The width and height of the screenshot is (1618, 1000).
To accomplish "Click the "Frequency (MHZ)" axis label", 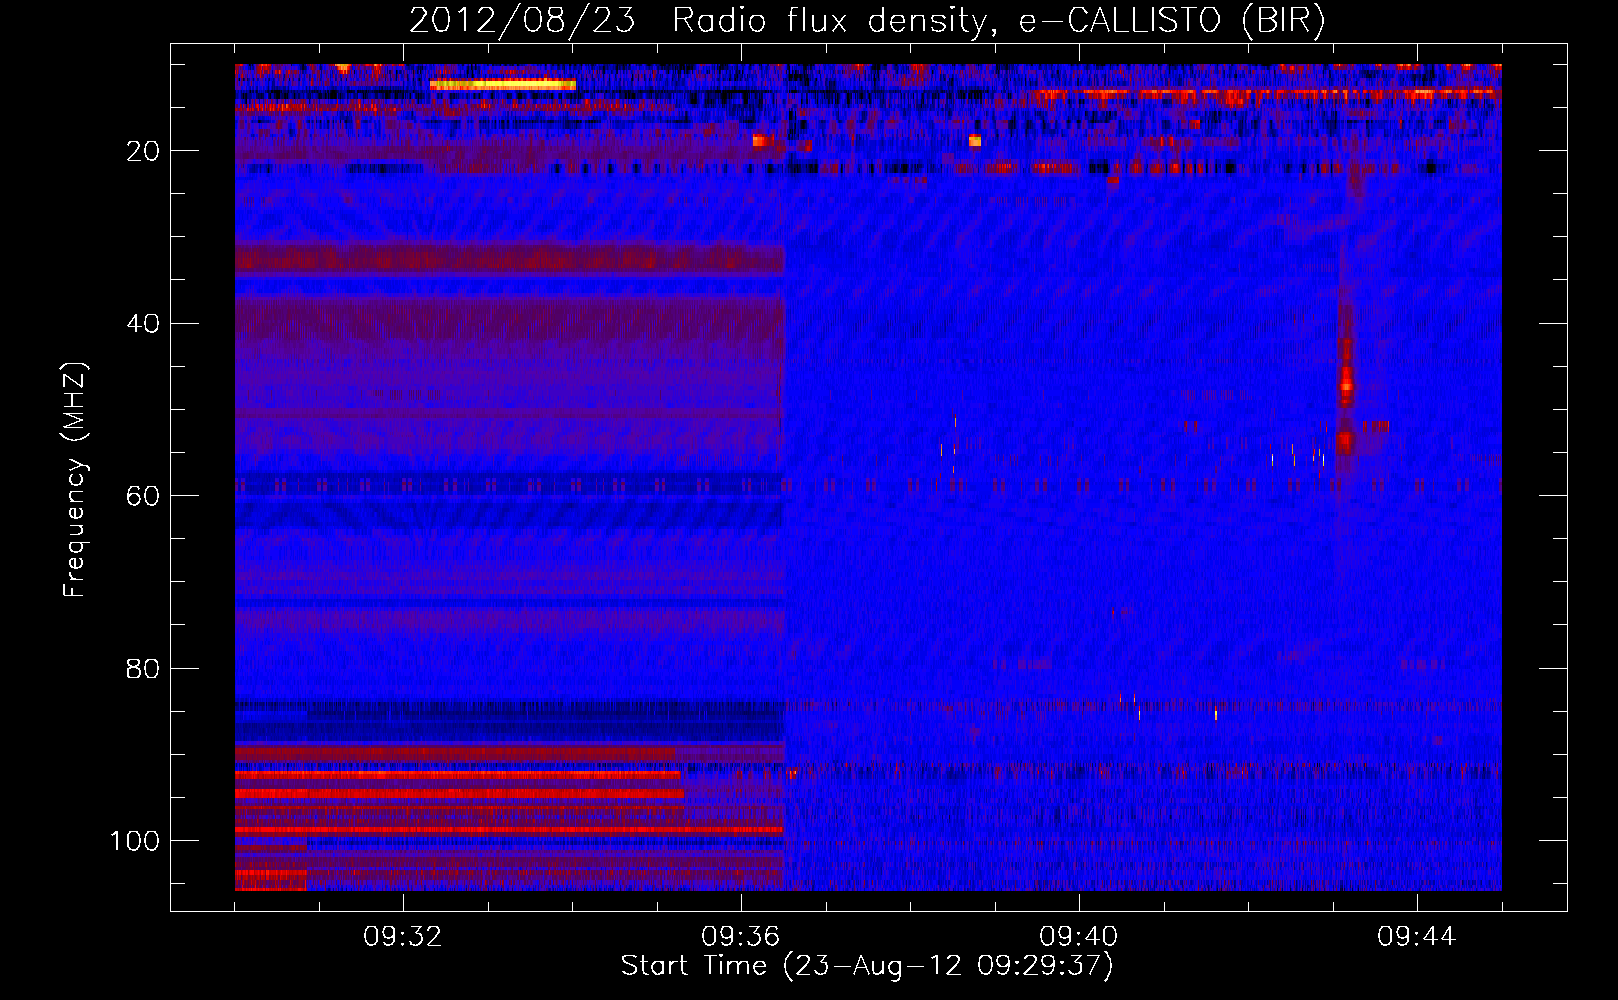I will [x=75, y=480].
